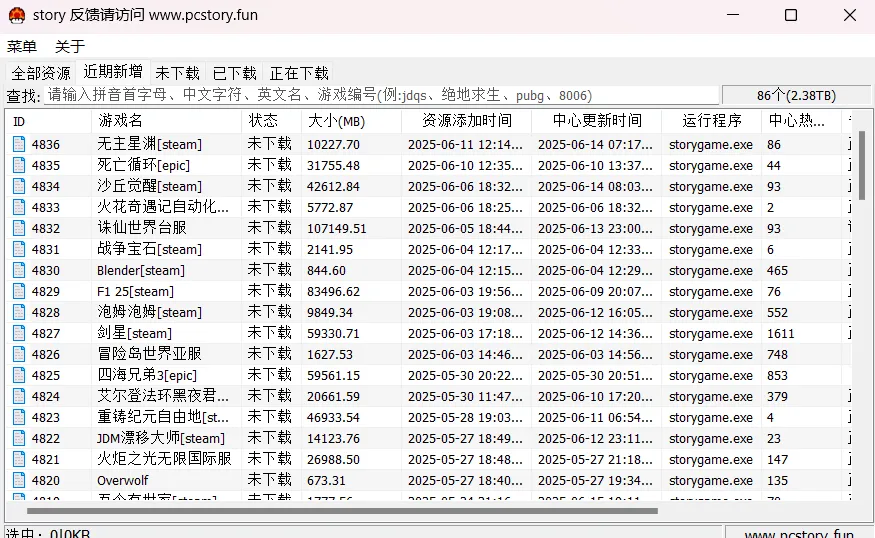The image size is (875, 538).
Task: Click the file icon for row 4826
Action: 19,354
